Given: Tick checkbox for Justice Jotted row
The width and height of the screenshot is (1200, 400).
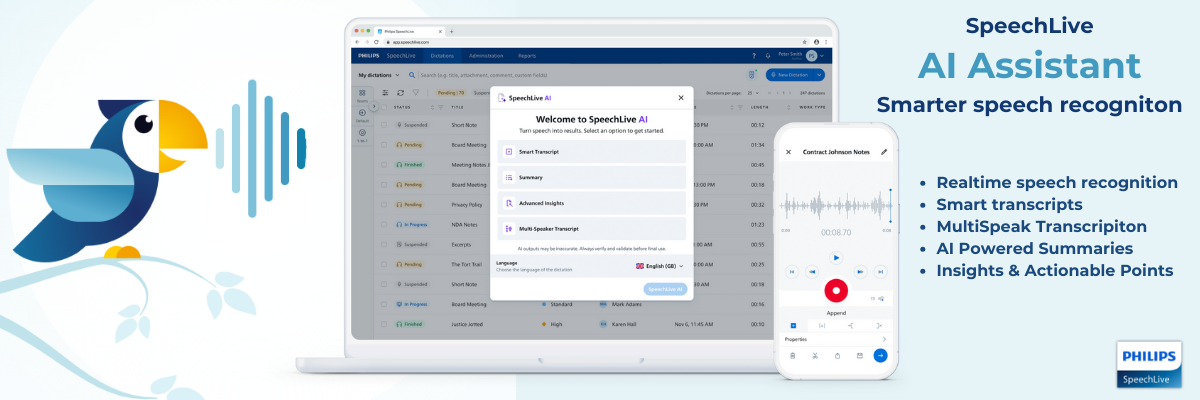Looking at the screenshot, I should [384, 324].
